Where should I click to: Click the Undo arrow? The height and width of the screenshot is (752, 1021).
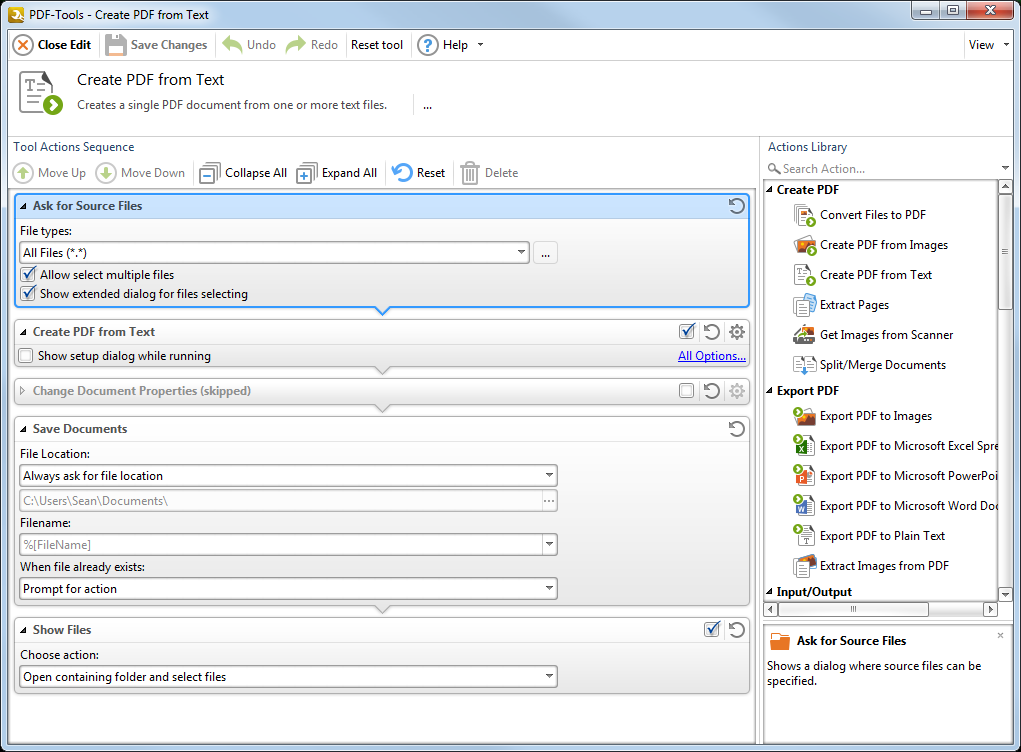tap(232, 44)
